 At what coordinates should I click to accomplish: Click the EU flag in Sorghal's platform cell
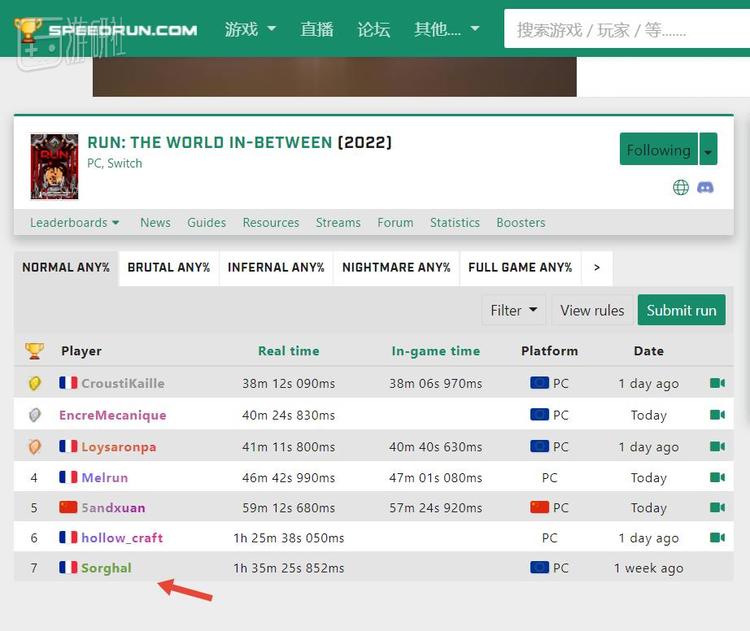540,567
